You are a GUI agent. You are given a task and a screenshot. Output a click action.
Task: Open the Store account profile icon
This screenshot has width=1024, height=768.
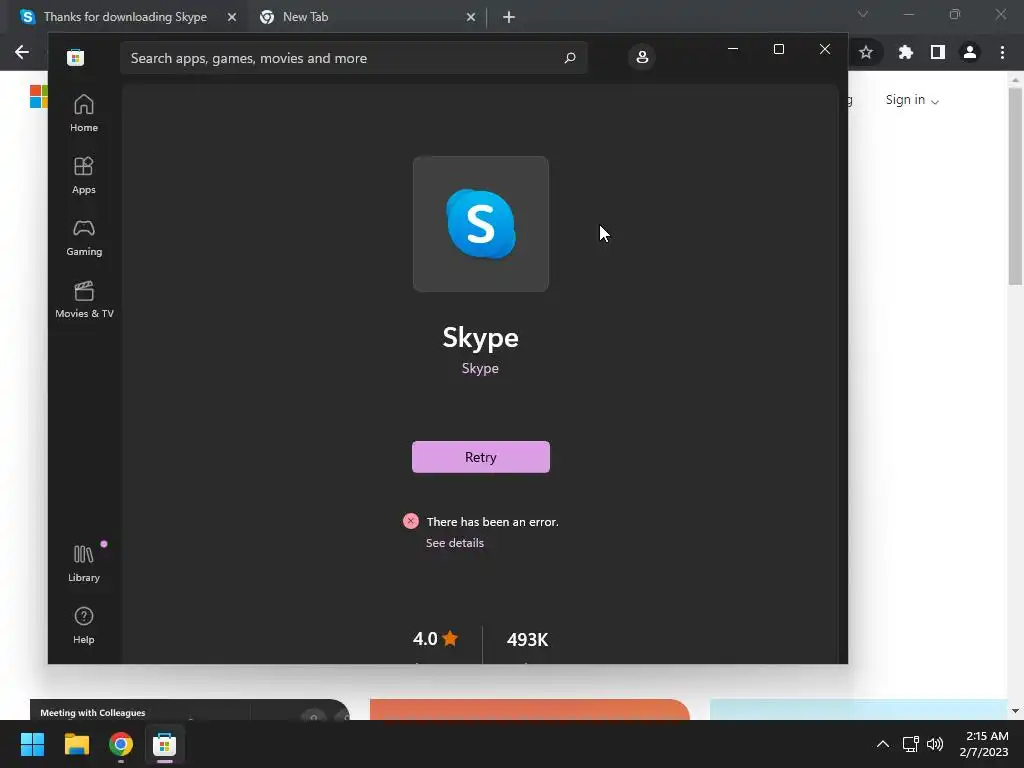coord(642,57)
